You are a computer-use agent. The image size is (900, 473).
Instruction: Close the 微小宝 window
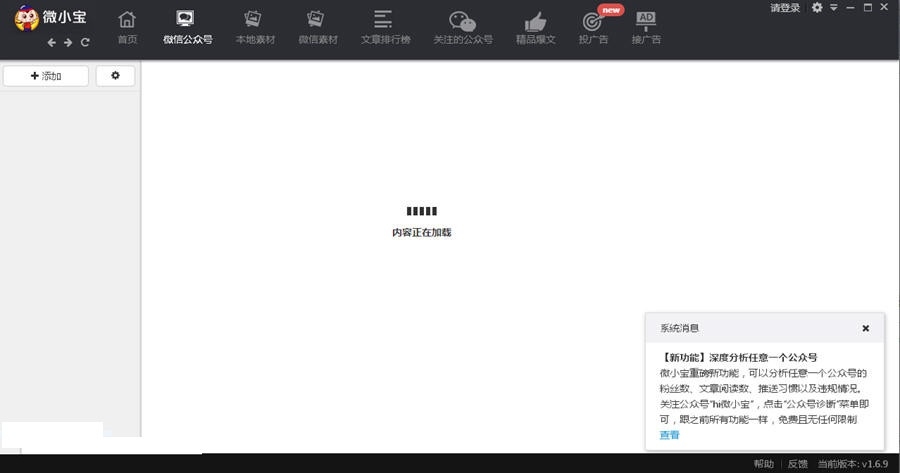[884, 7]
